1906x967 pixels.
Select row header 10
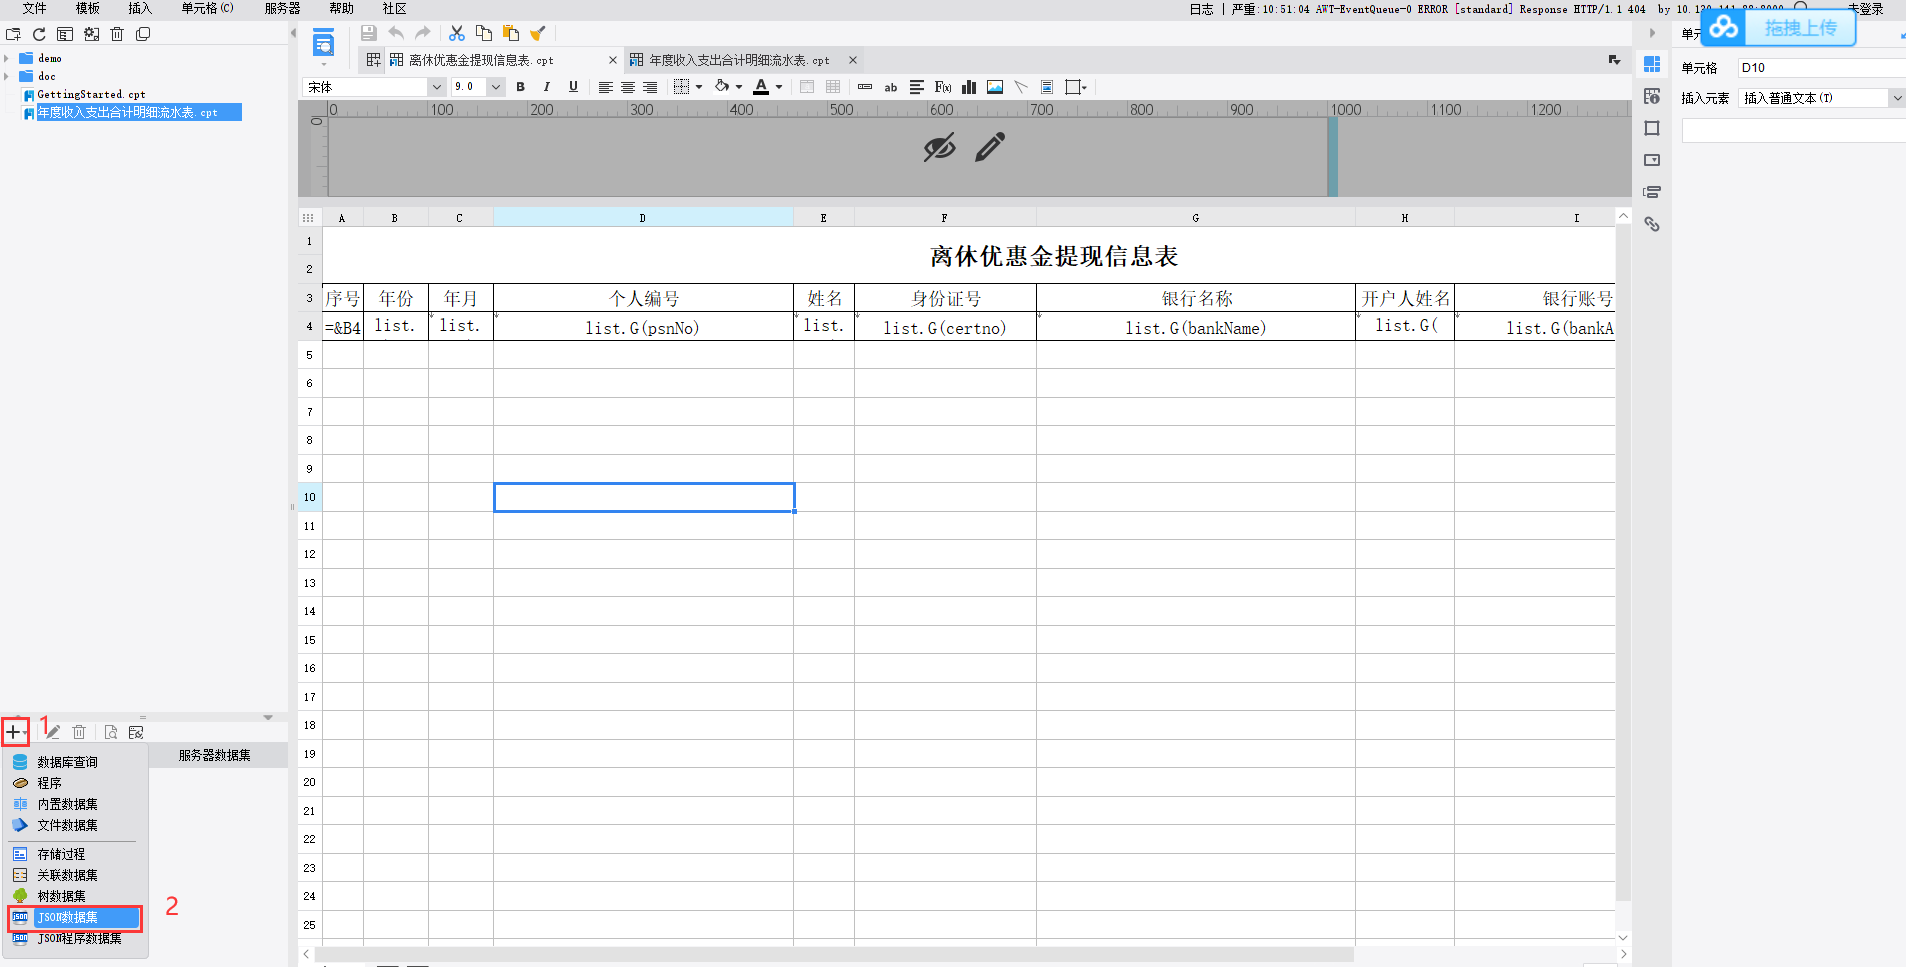pyautogui.click(x=310, y=497)
